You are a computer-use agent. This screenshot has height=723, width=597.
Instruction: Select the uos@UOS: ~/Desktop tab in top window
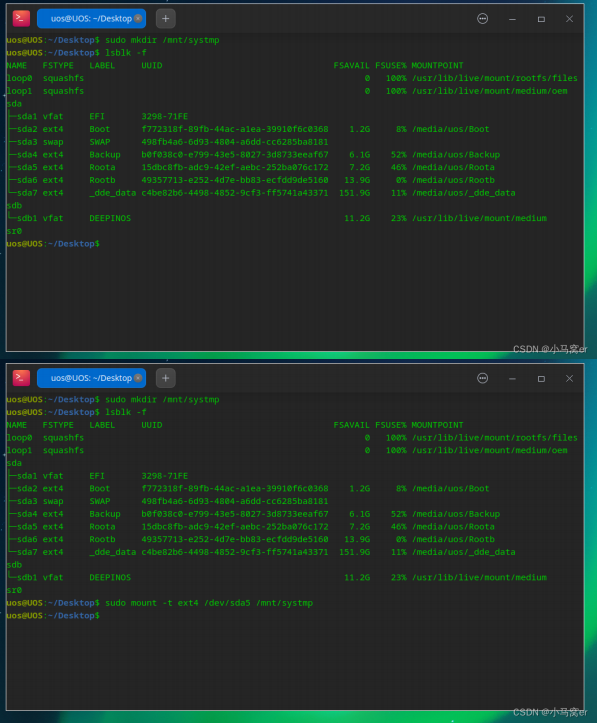[91, 18]
